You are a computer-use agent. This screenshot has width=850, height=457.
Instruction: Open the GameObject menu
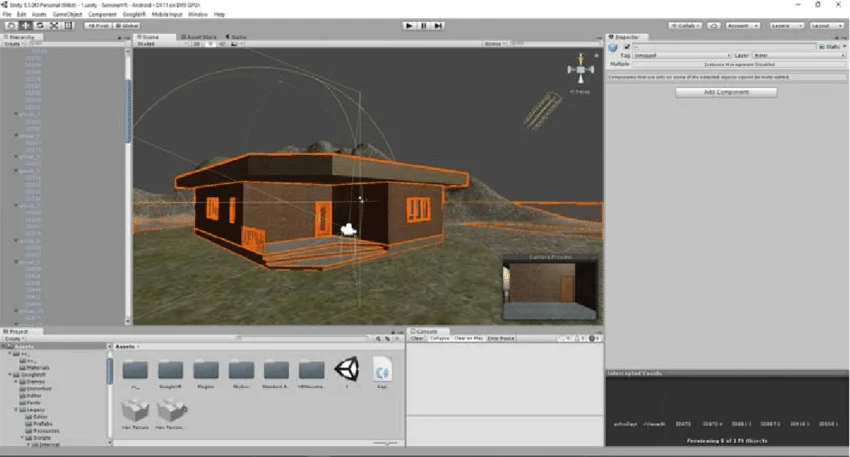[67, 14]
